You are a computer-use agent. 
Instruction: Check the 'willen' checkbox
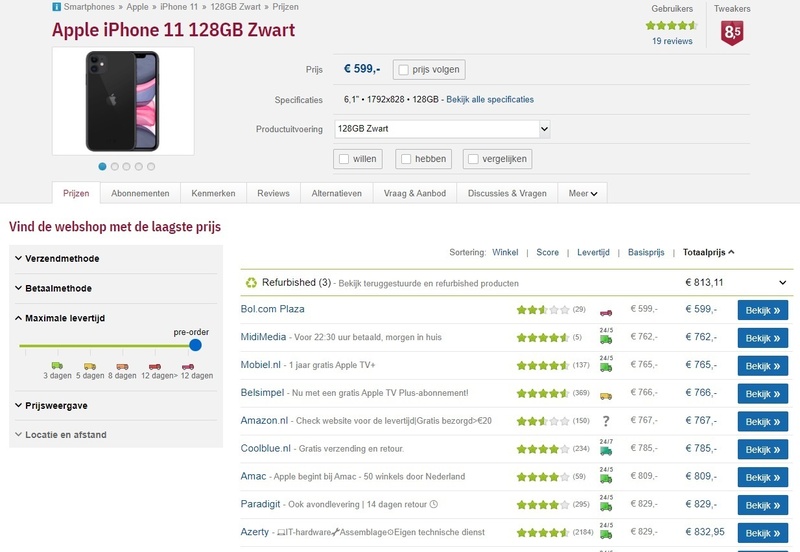pyautogui.click(x=344, y=159)
